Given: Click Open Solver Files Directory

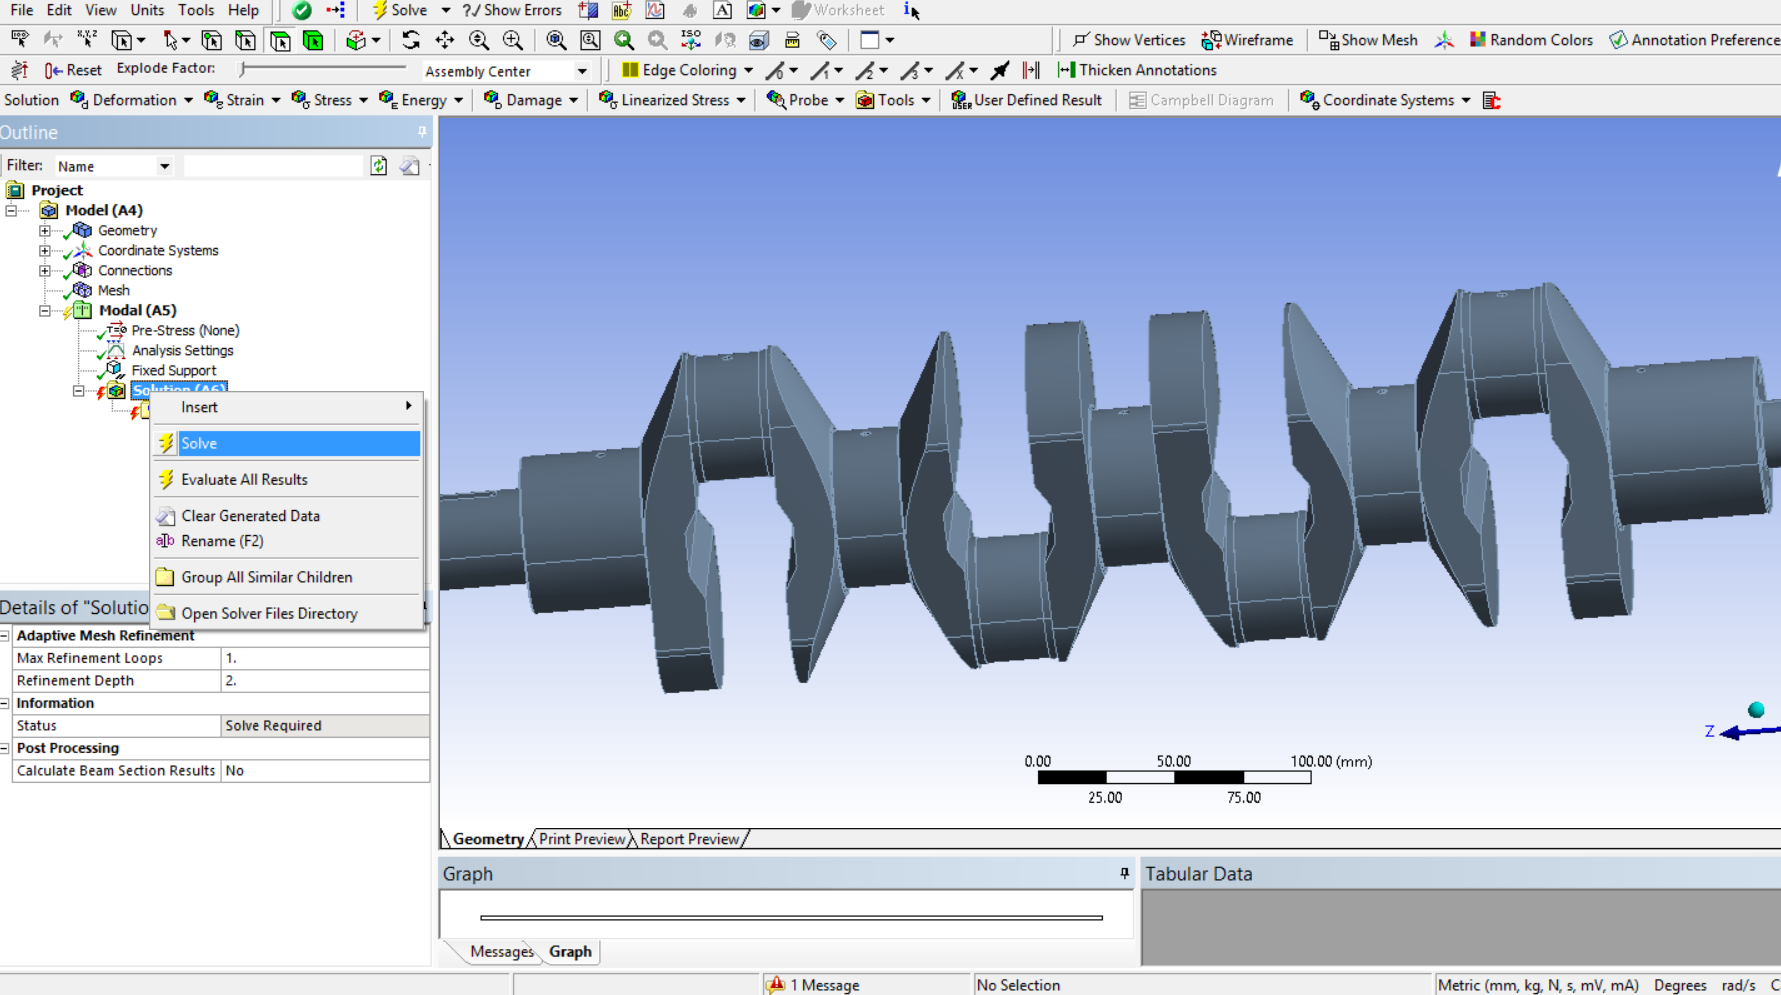Looking at the screenshot, I should point(287,613).
